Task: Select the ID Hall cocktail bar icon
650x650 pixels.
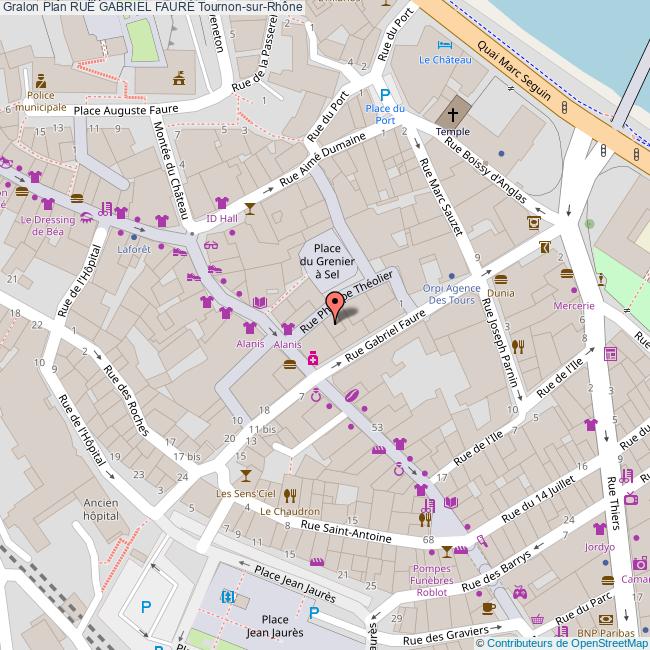Action: pos(249,208)
